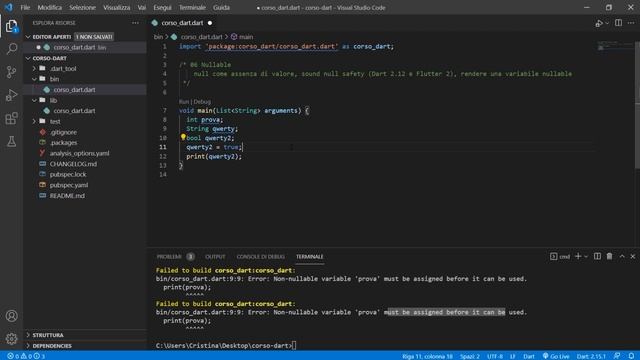The image size is (640, 360).
Task: Open editor More Actions ellipsis
Action: point(631,23)
